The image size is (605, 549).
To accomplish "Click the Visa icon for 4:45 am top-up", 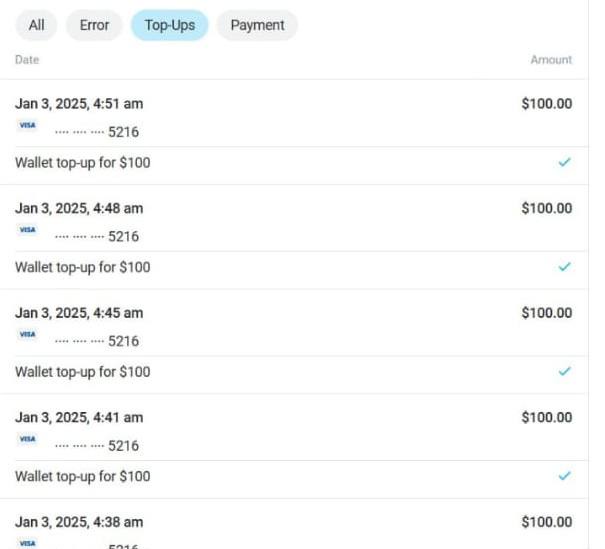I will coord(27,334).
